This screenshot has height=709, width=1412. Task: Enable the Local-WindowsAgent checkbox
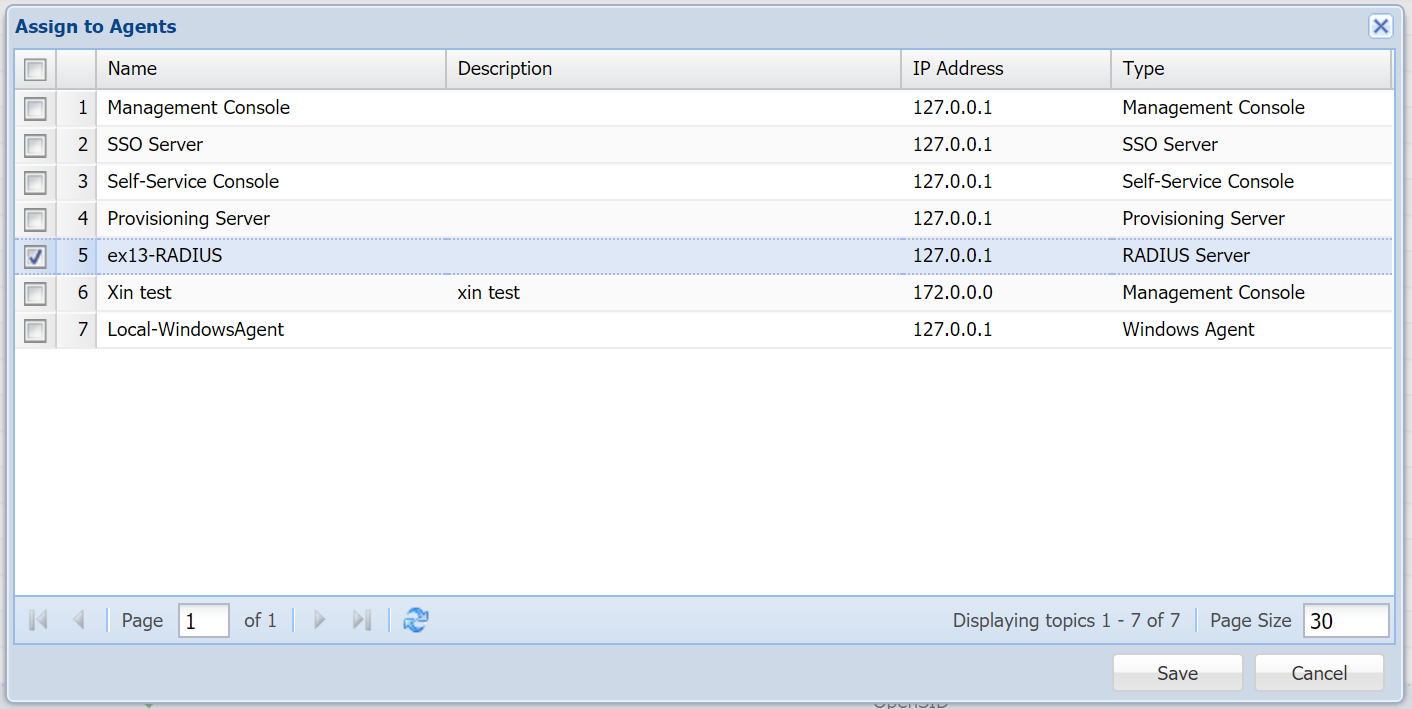pos(35,331)
